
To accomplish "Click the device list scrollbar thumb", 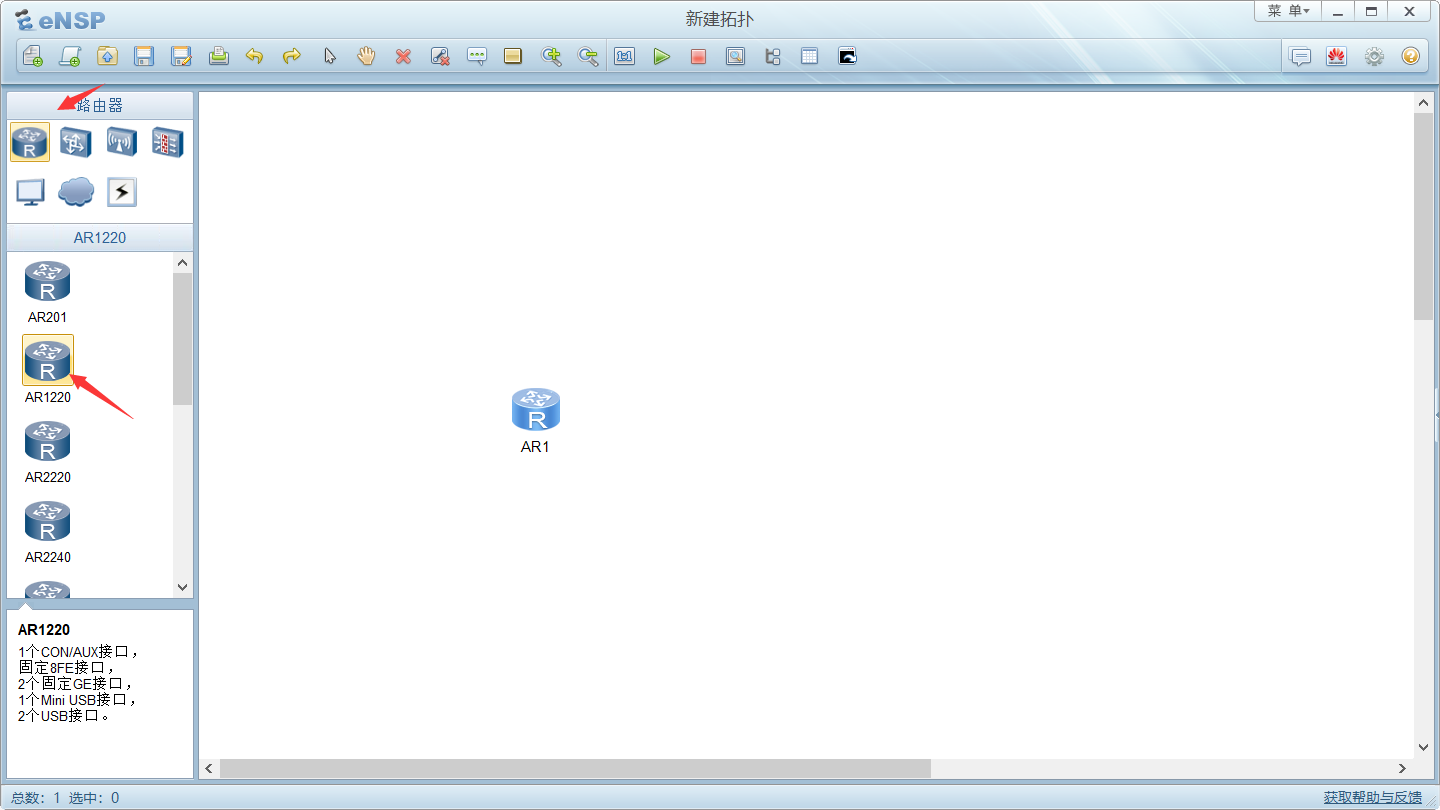I will click(182, 338).
